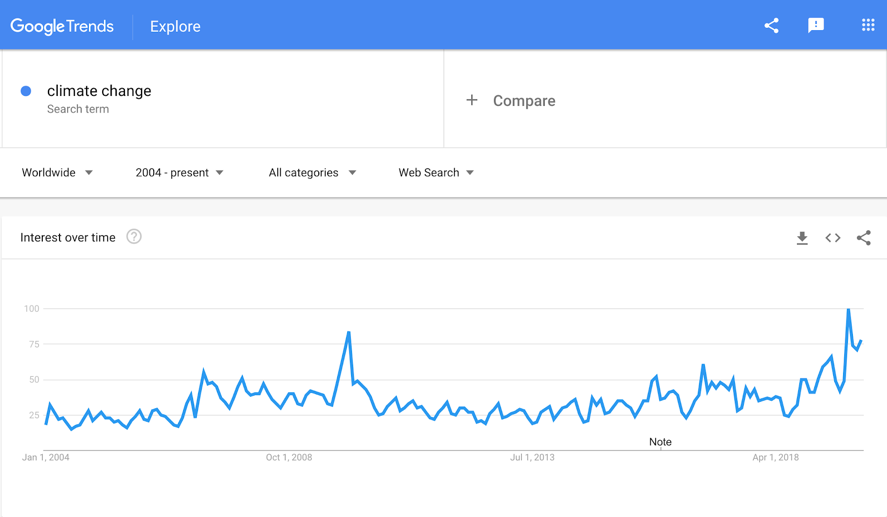Open the Google apps grid
Image resolution: width=887 pixels, height=517 pixels.
[867, 26]
